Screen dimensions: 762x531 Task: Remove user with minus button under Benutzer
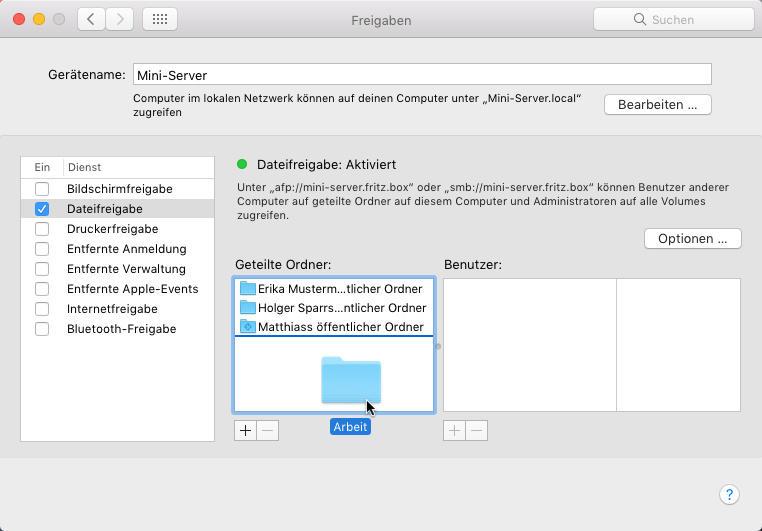point(477,430)
